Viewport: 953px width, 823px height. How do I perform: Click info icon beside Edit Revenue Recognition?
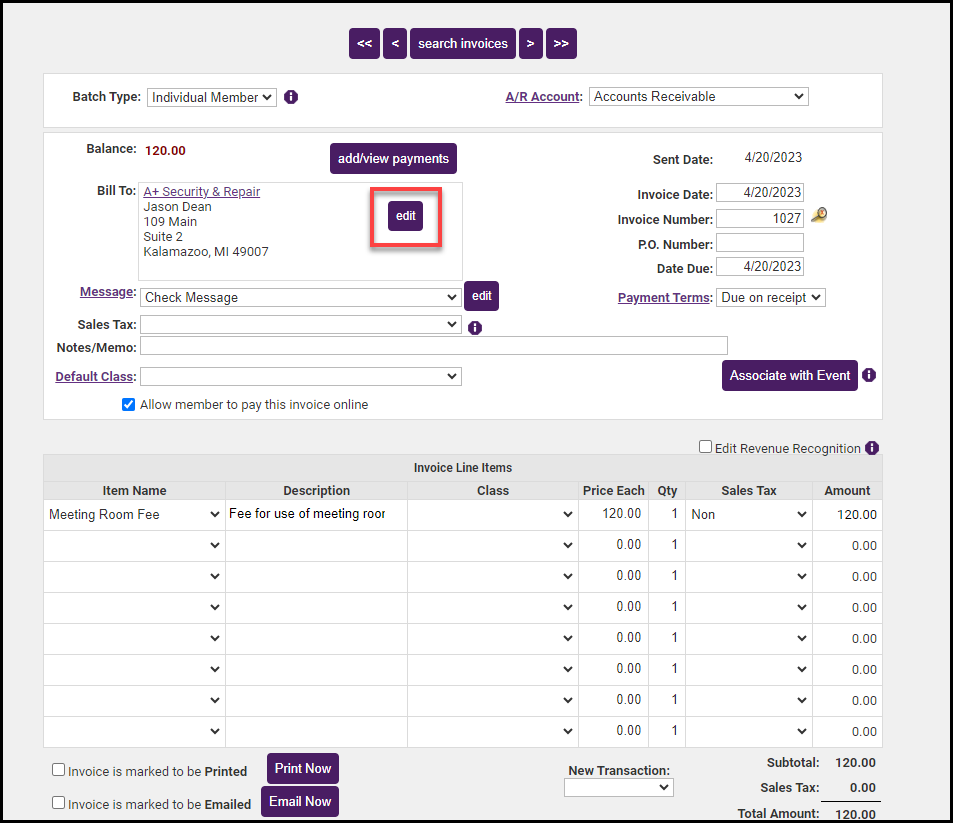(x=872, y=448)
